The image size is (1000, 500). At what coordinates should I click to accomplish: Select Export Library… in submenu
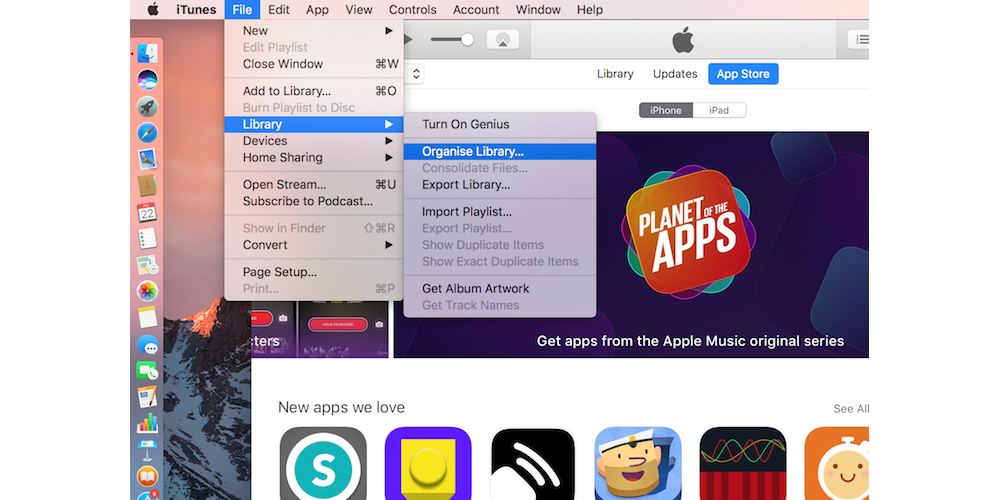point(500,185)
